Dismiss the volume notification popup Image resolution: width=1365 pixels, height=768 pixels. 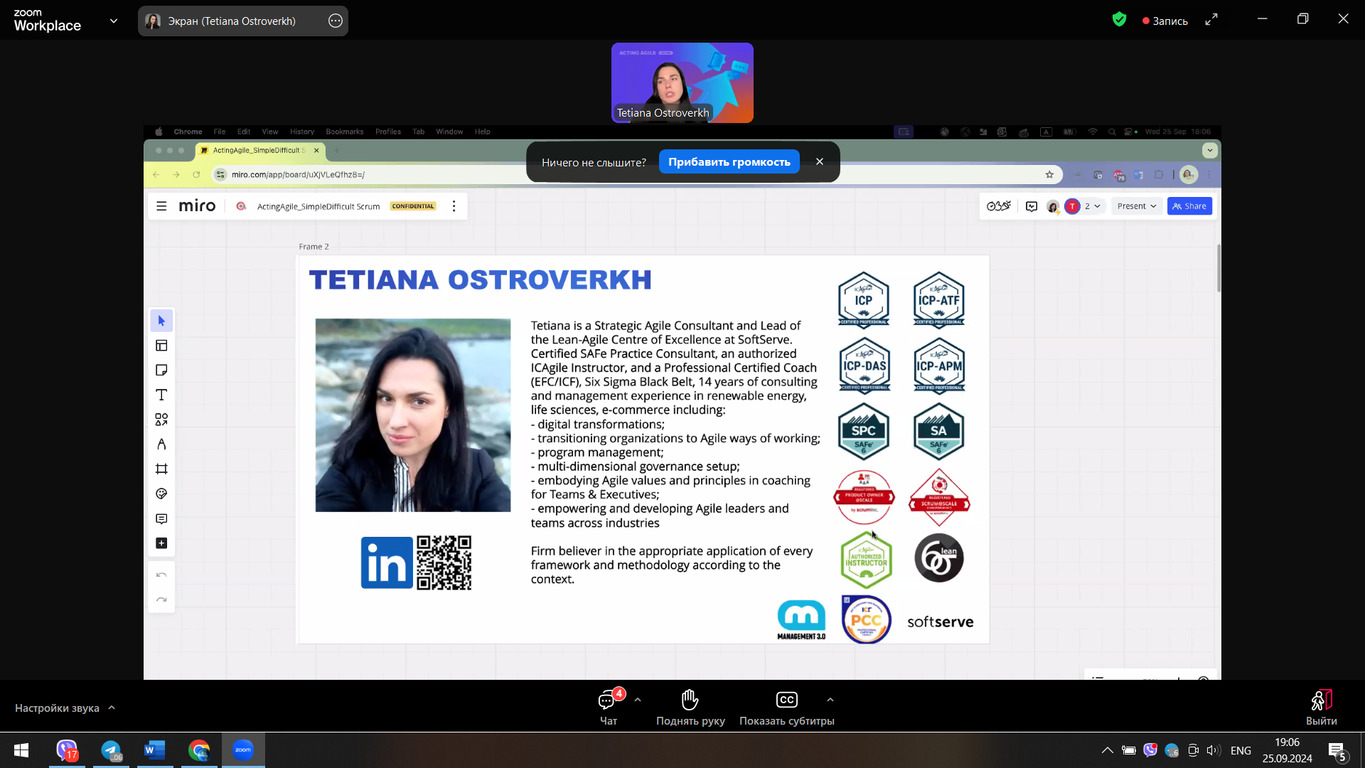point(819,162)
